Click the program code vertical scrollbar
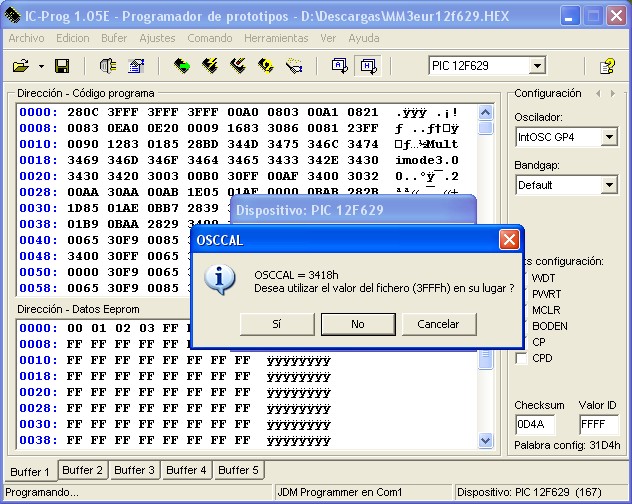This screenshot has height=504, width=632. [x=486, y=200]
